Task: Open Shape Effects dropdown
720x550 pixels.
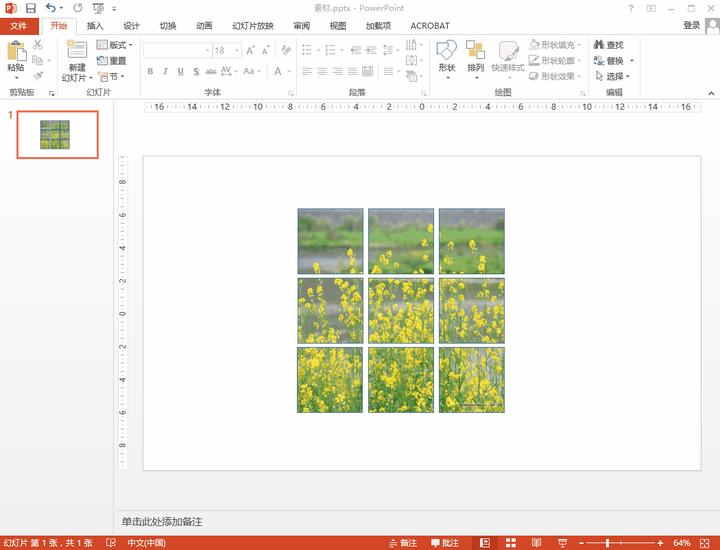Action: (554, 76)
